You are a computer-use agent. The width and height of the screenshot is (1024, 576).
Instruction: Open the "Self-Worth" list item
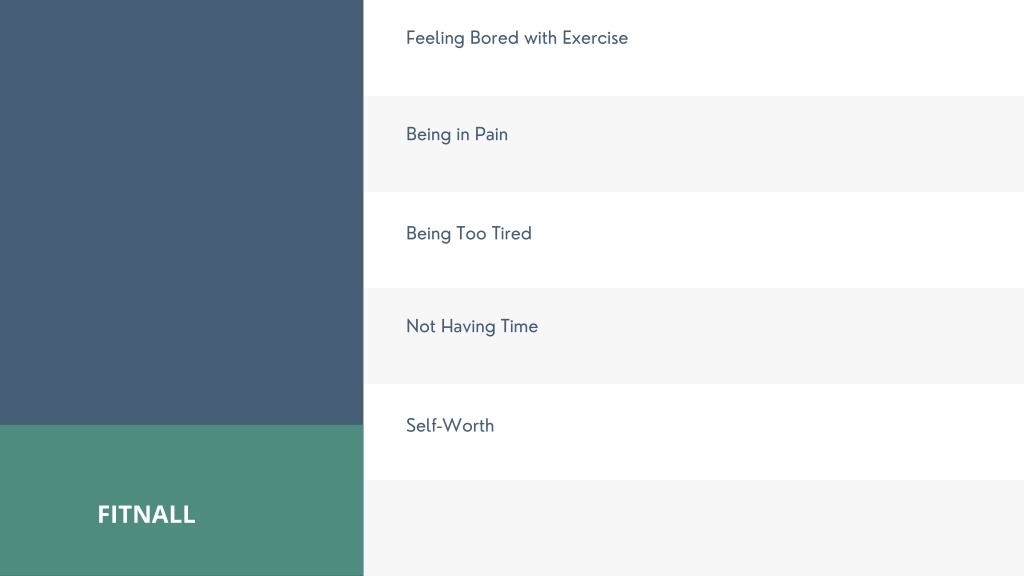click(x=694, y=432)
